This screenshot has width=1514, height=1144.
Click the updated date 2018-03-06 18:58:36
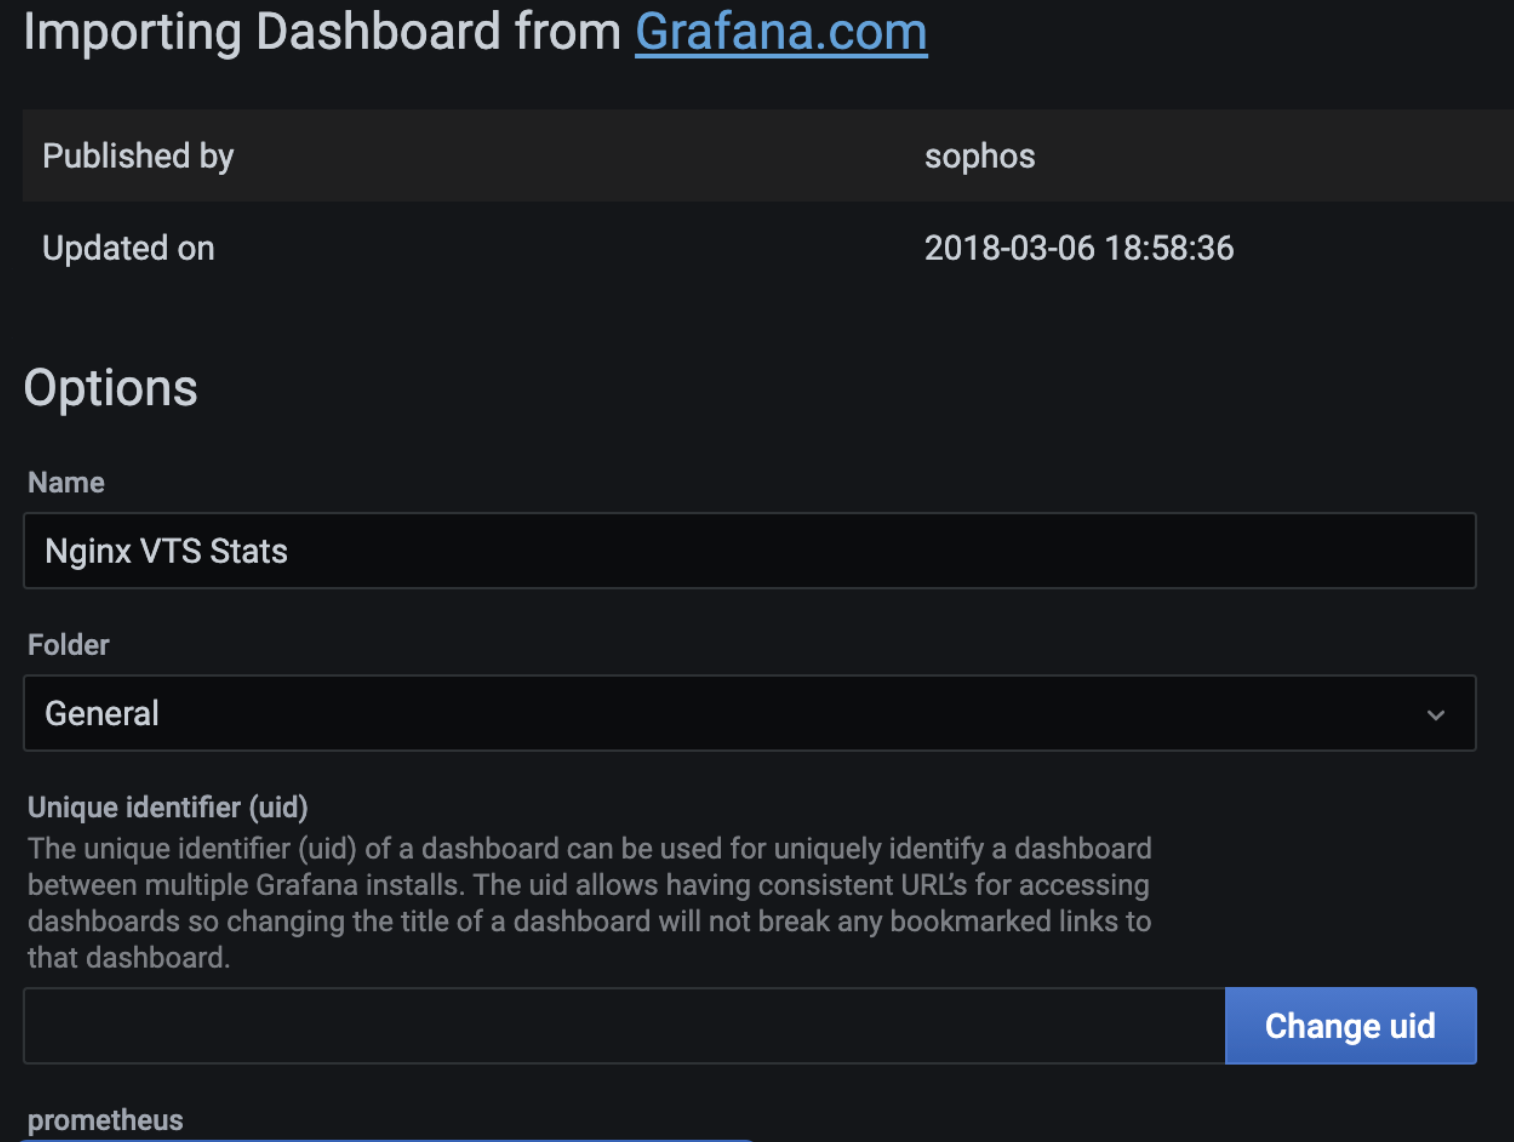click(x=1078, y=248)
